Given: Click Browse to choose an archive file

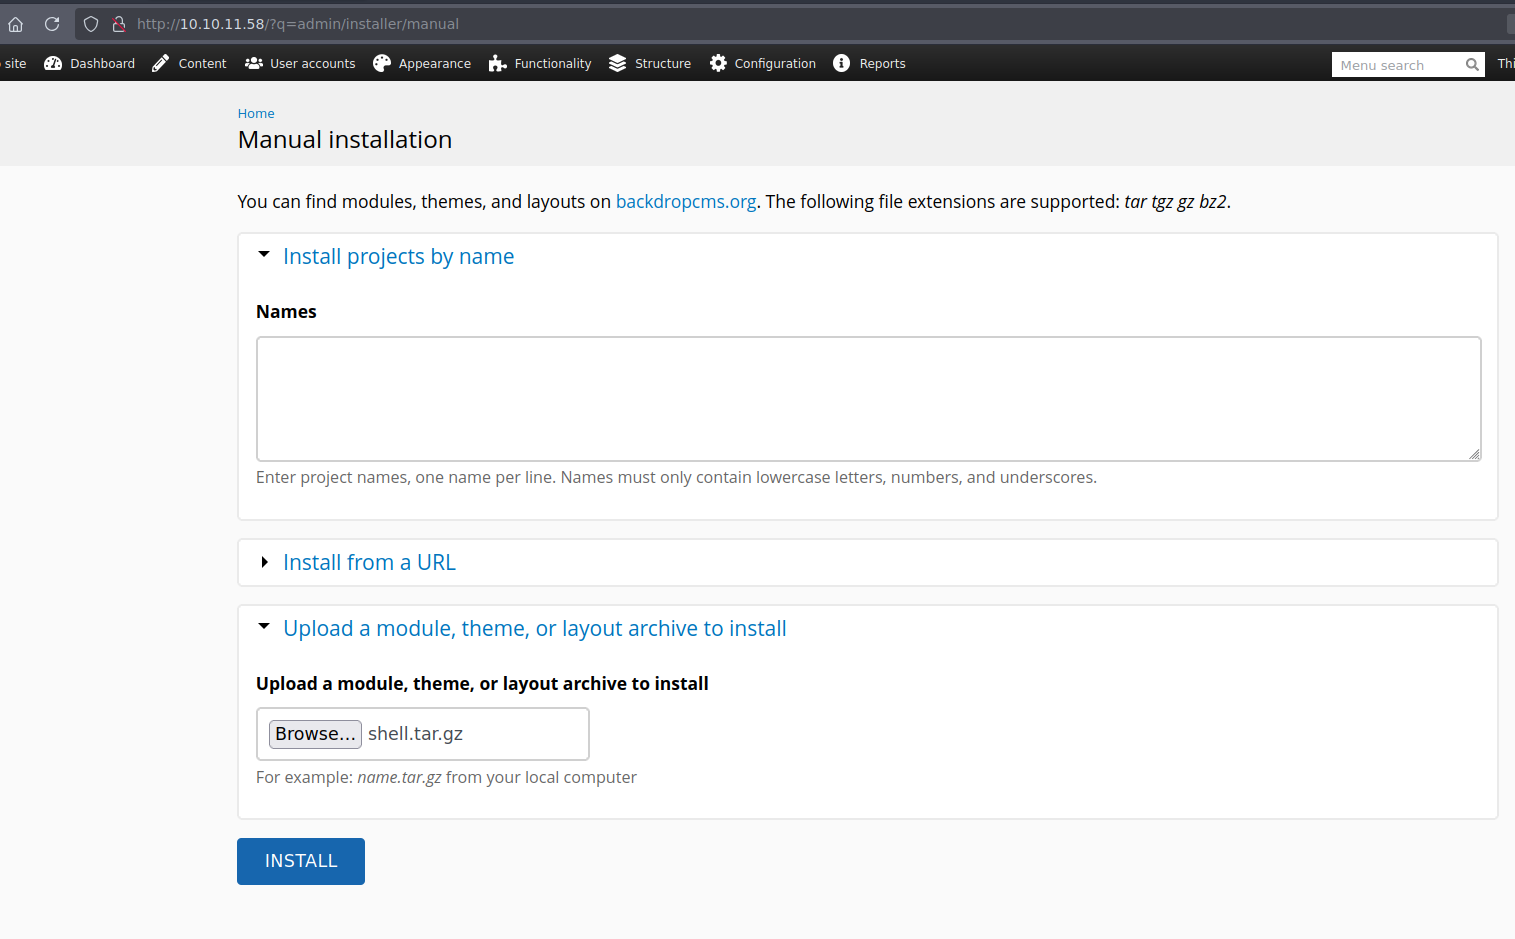Looking at the screenshot, I should click(315, 734).
